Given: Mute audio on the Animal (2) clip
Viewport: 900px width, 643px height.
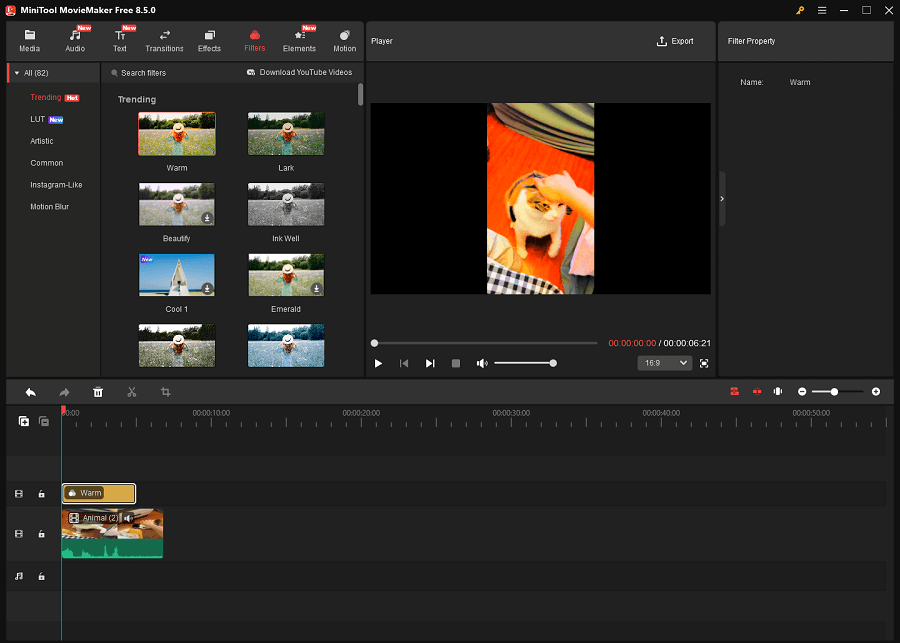Looking at the screenshot, I should [129, 517].
